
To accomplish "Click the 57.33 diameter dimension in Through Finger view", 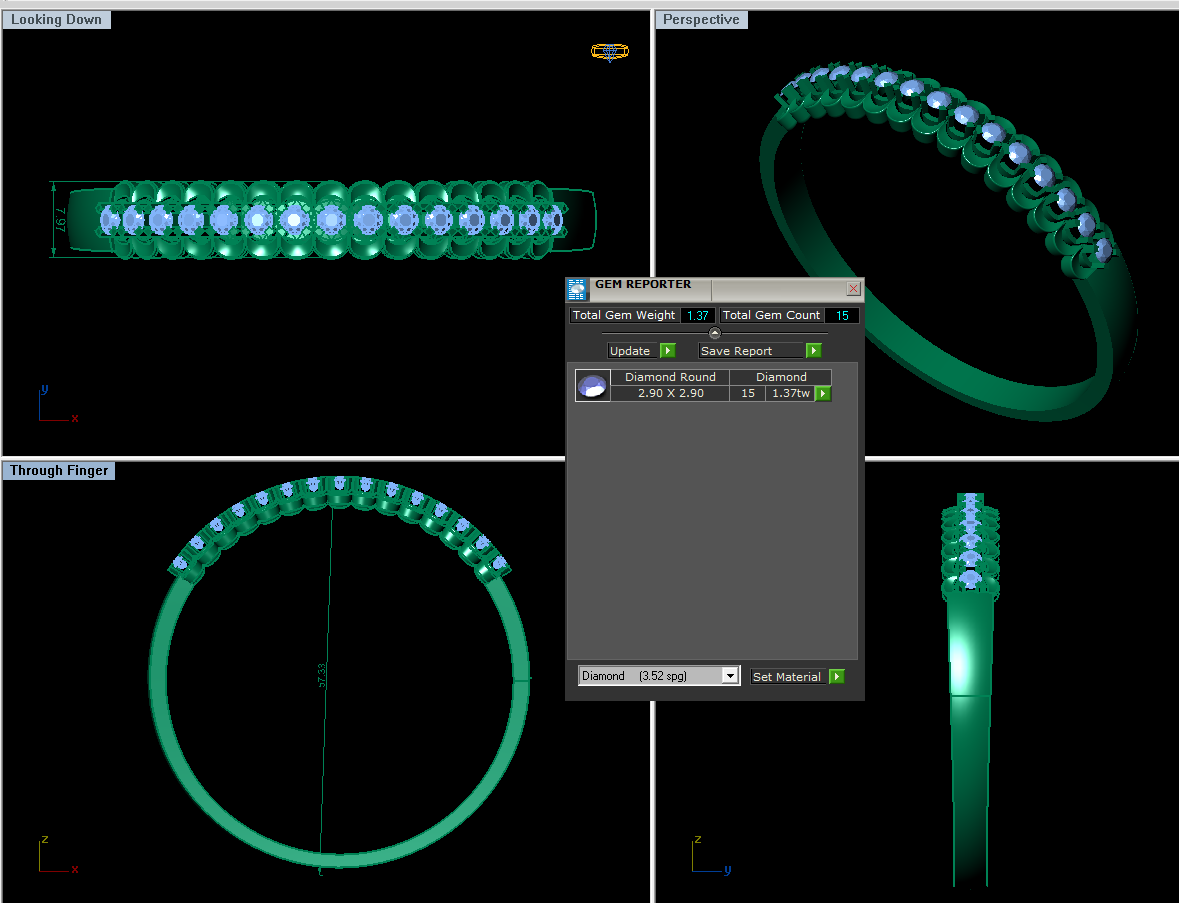I will coord(322,674).
